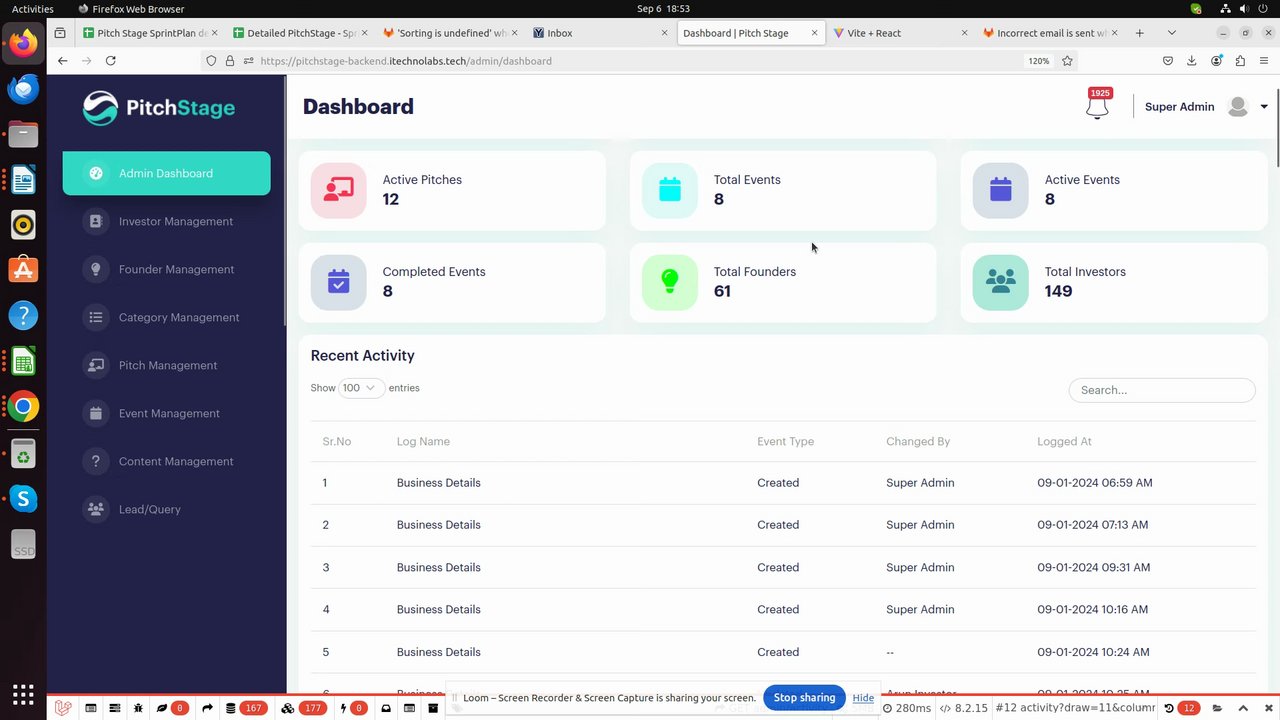This screenshot has width=1280, height=720.
Task: Click the Total Founders lightbulb icon
Action: [x=670, y=282]
